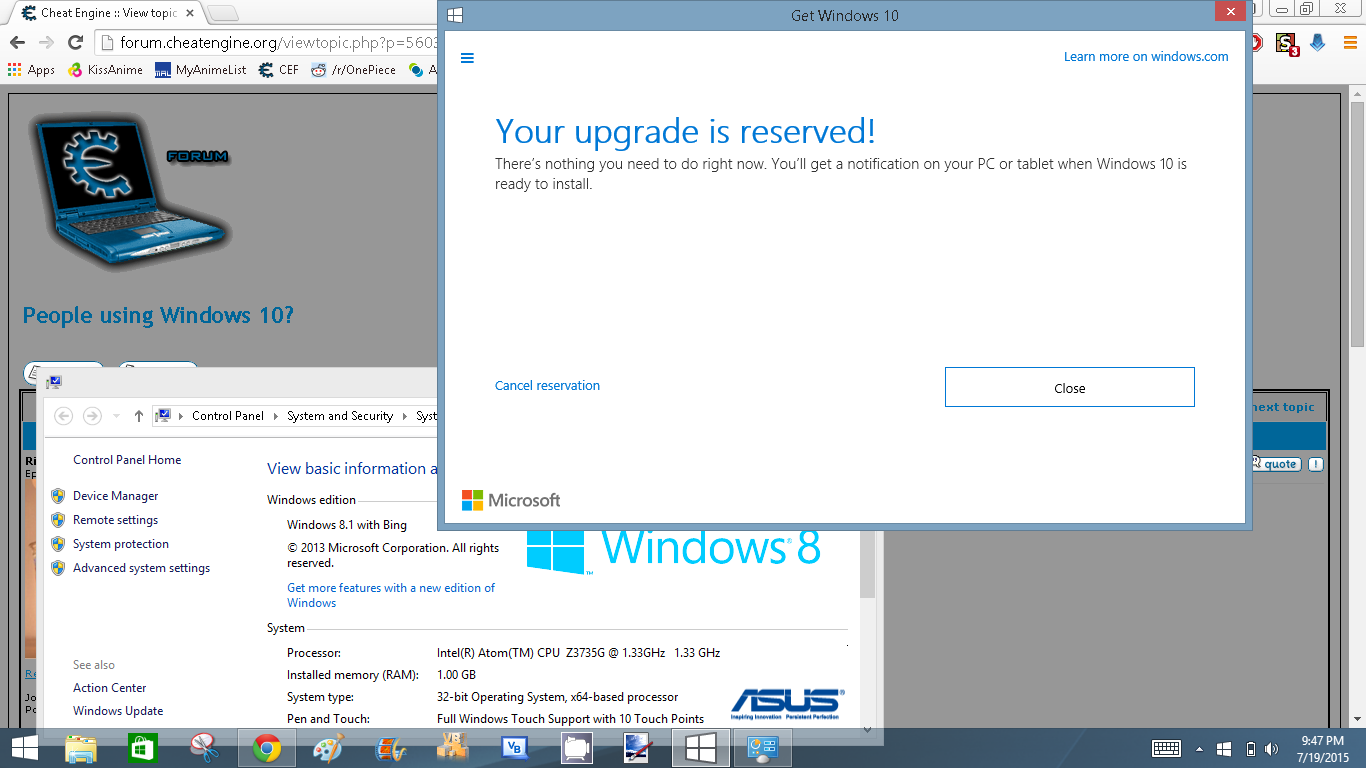This screenshot has height=768, width=1366.
Task: Click the Cancel reservation link
Action: point(547,385)
